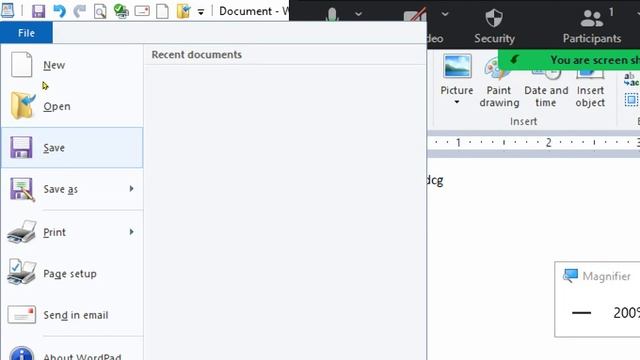640x360 pixels.
Task: Click the Magnifier zoom out minus button
Action: click(582, 313)
